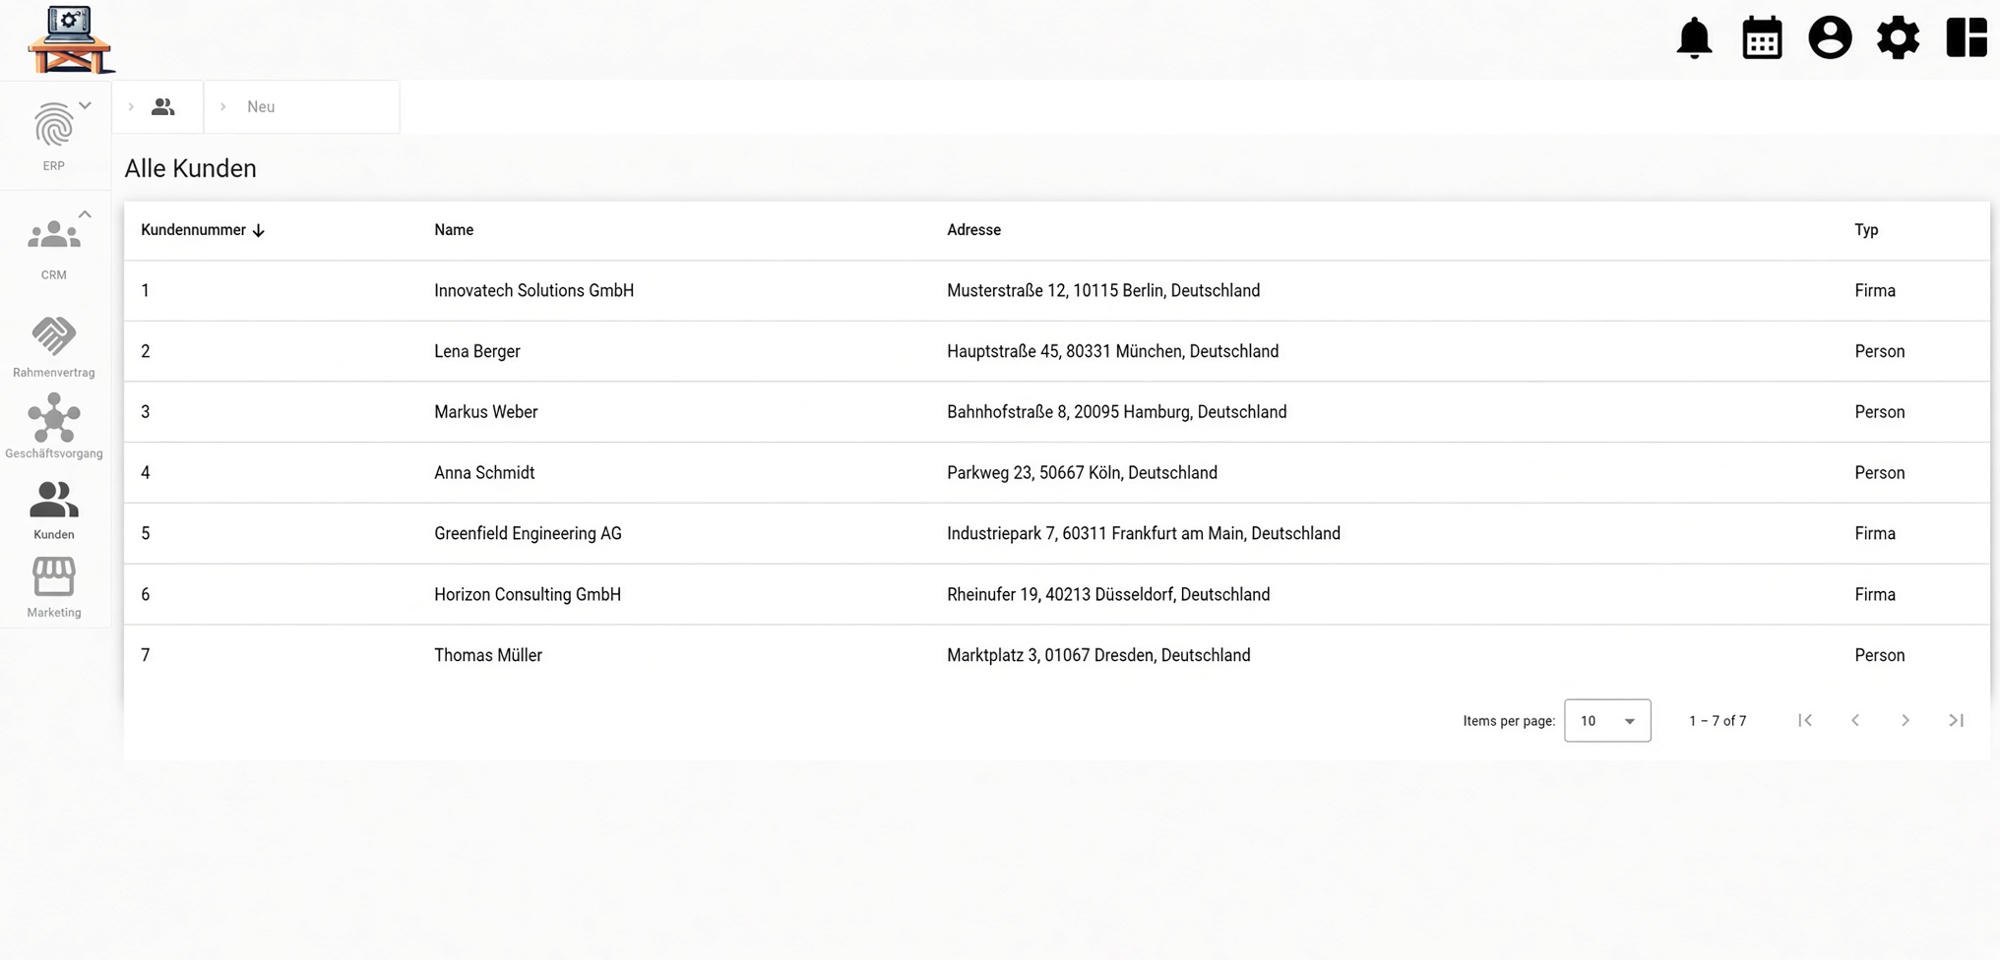Open the dashboard layout icon
The image size is (2000, 960).
tap(1966, 38)
